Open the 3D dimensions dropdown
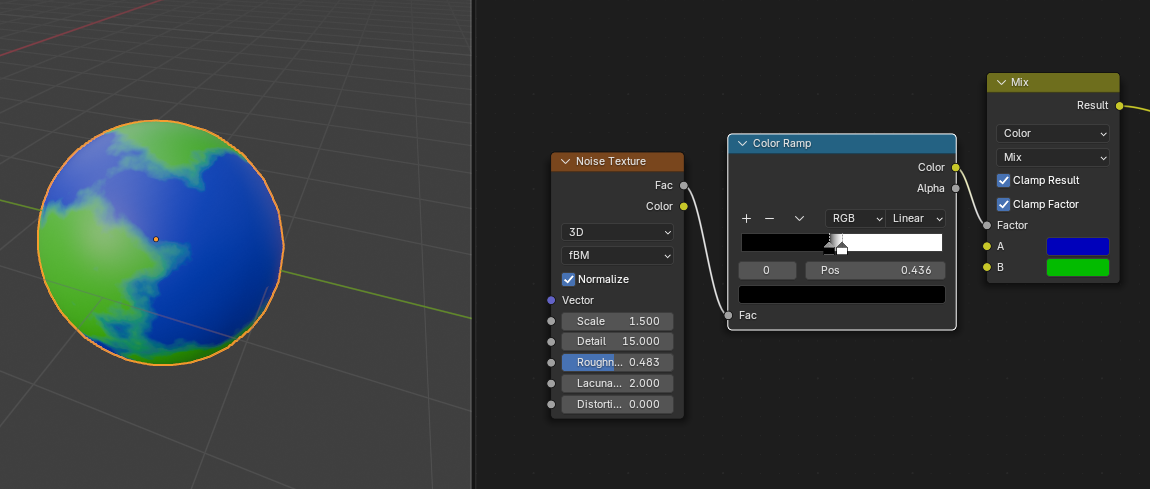The image size is (1150, 489). (x=617, y=232)
